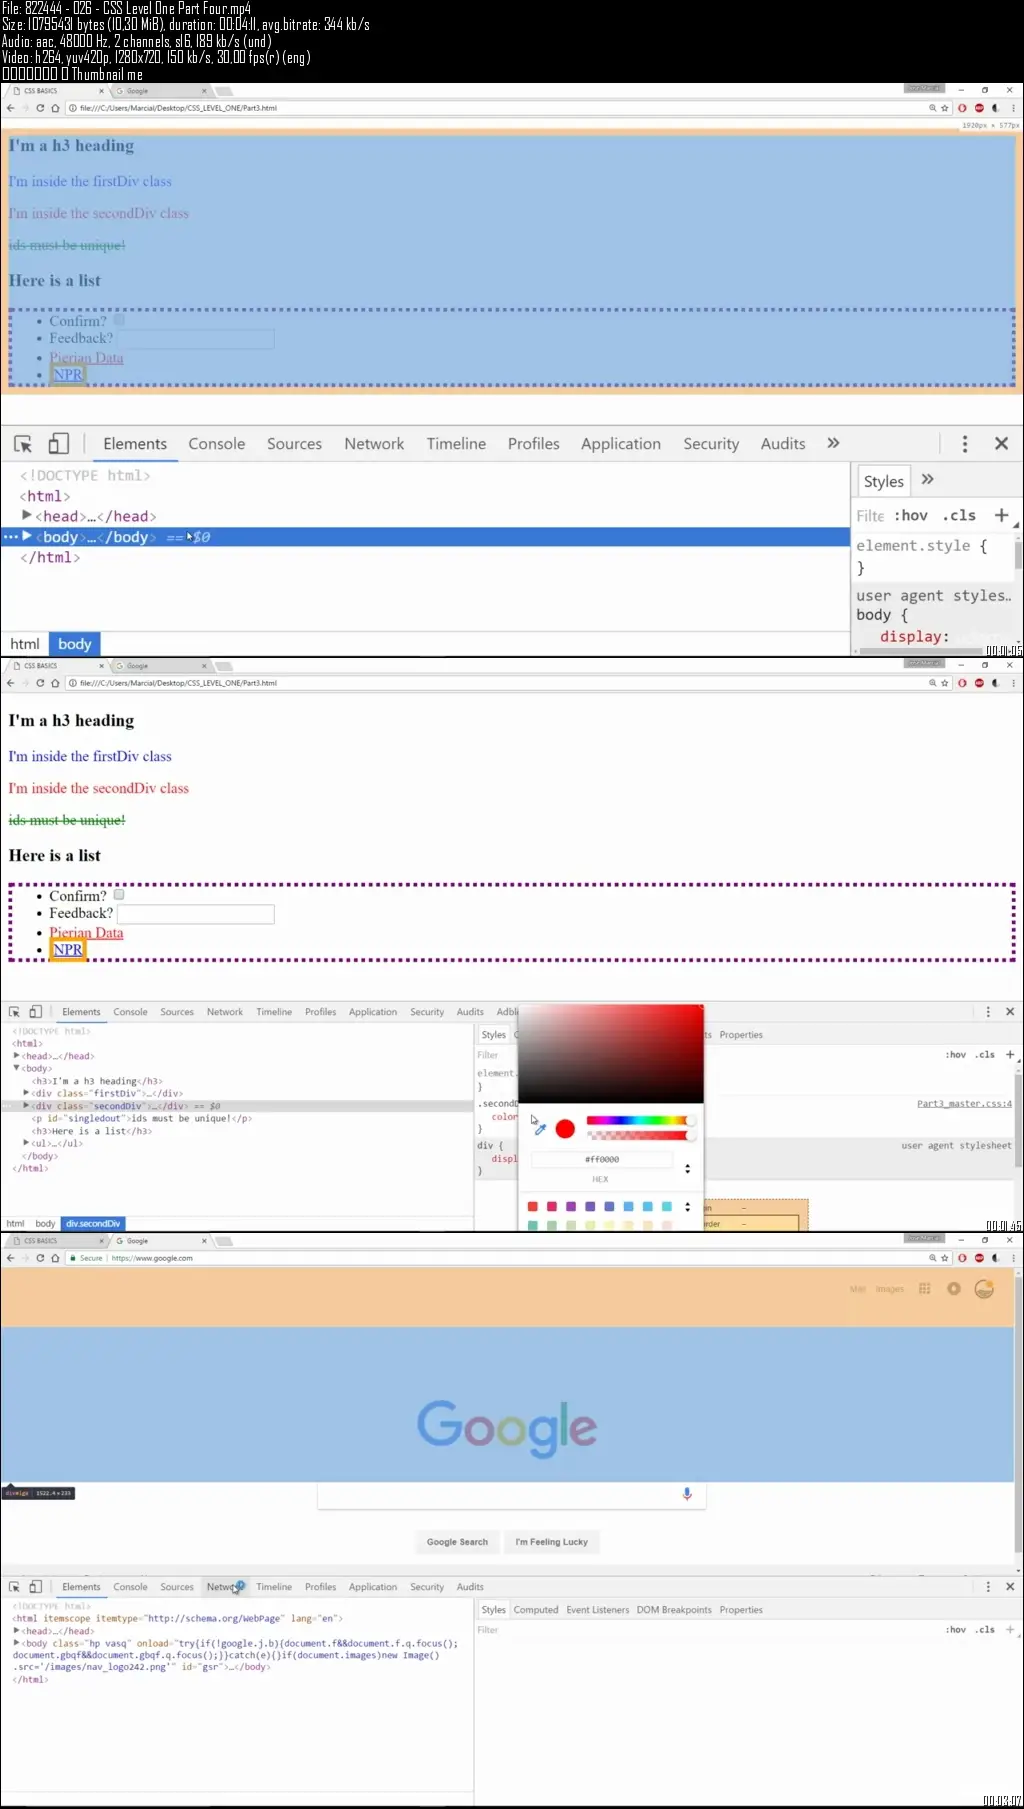Select the body breadcrumb in the large DevTools panel
This screenshot has width=1024, height=1809.
[75, 644]
